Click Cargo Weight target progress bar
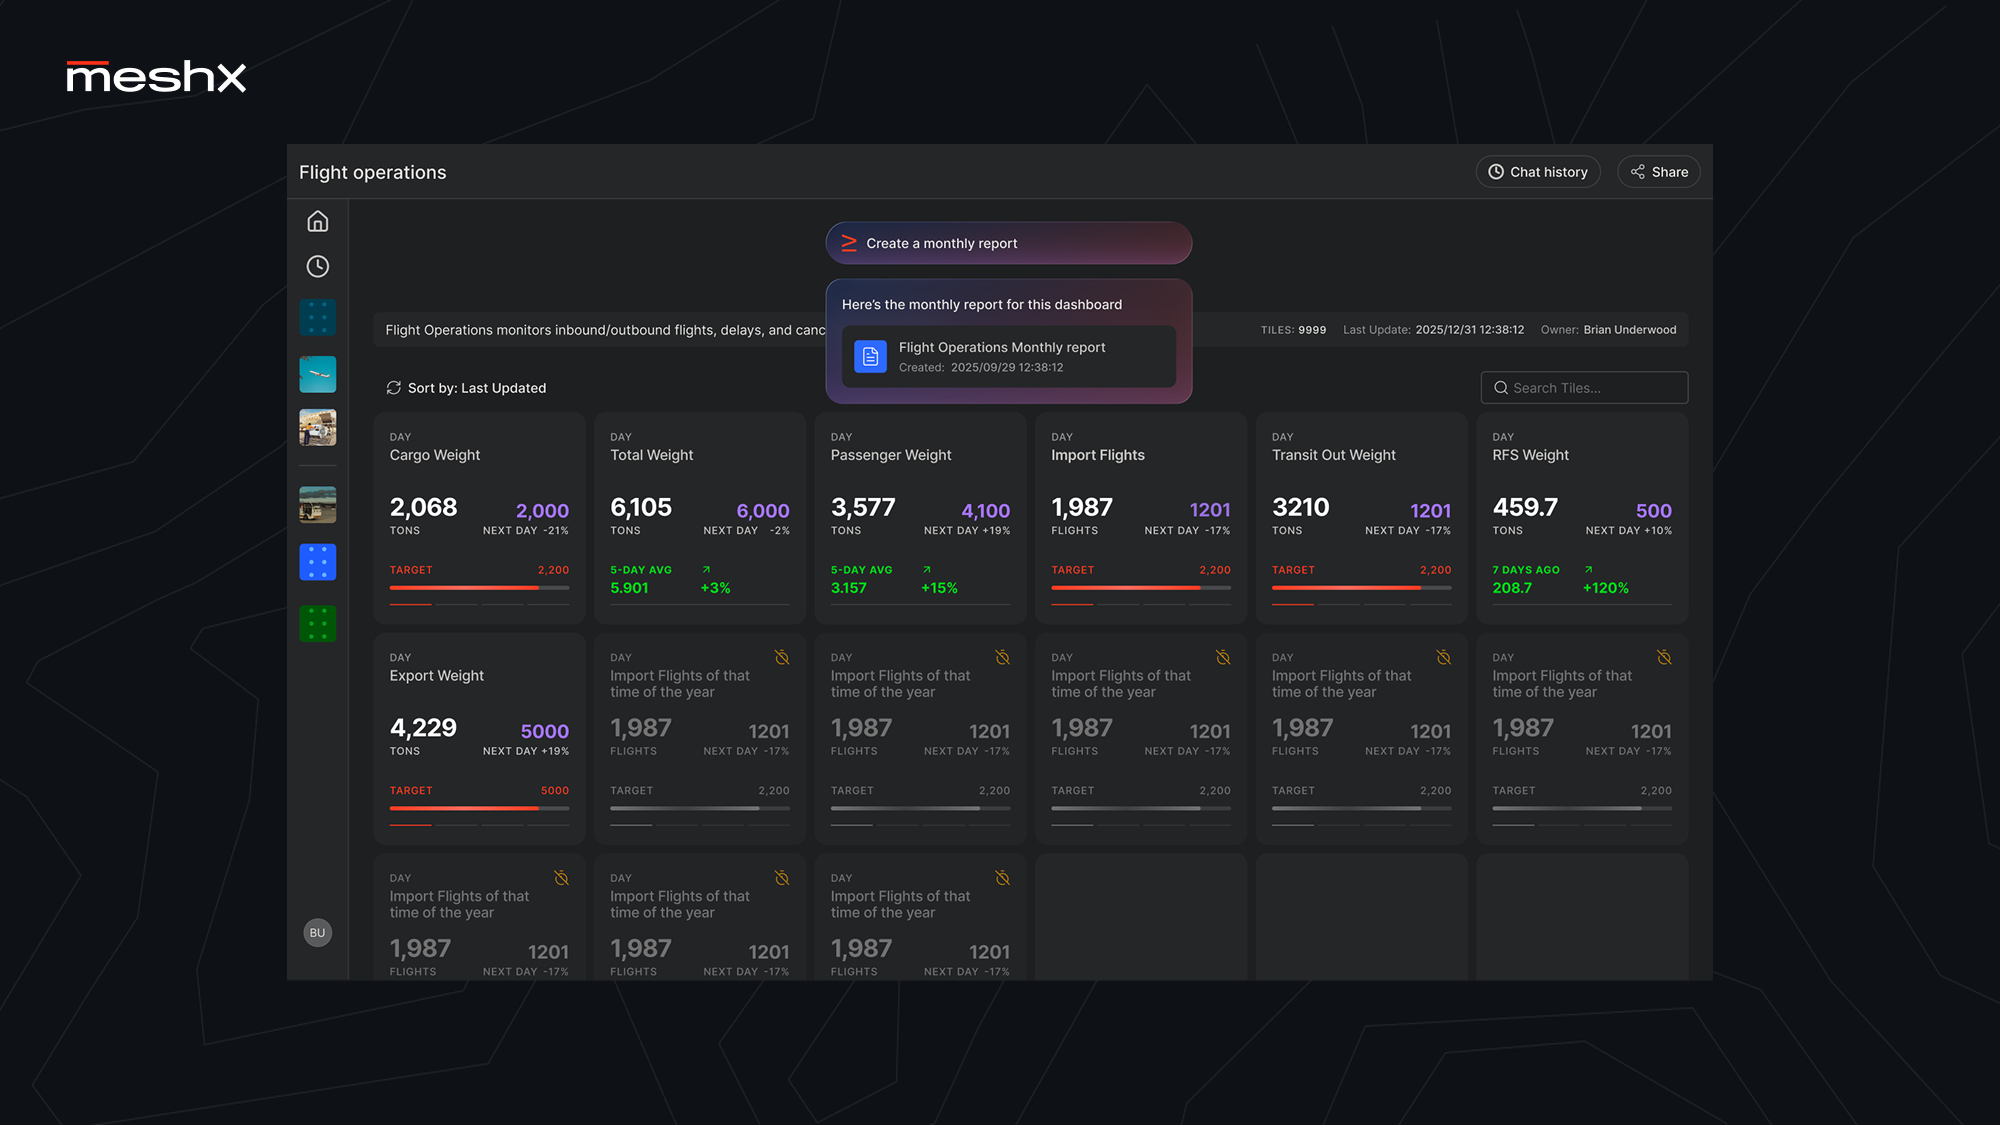 (479, 588)
